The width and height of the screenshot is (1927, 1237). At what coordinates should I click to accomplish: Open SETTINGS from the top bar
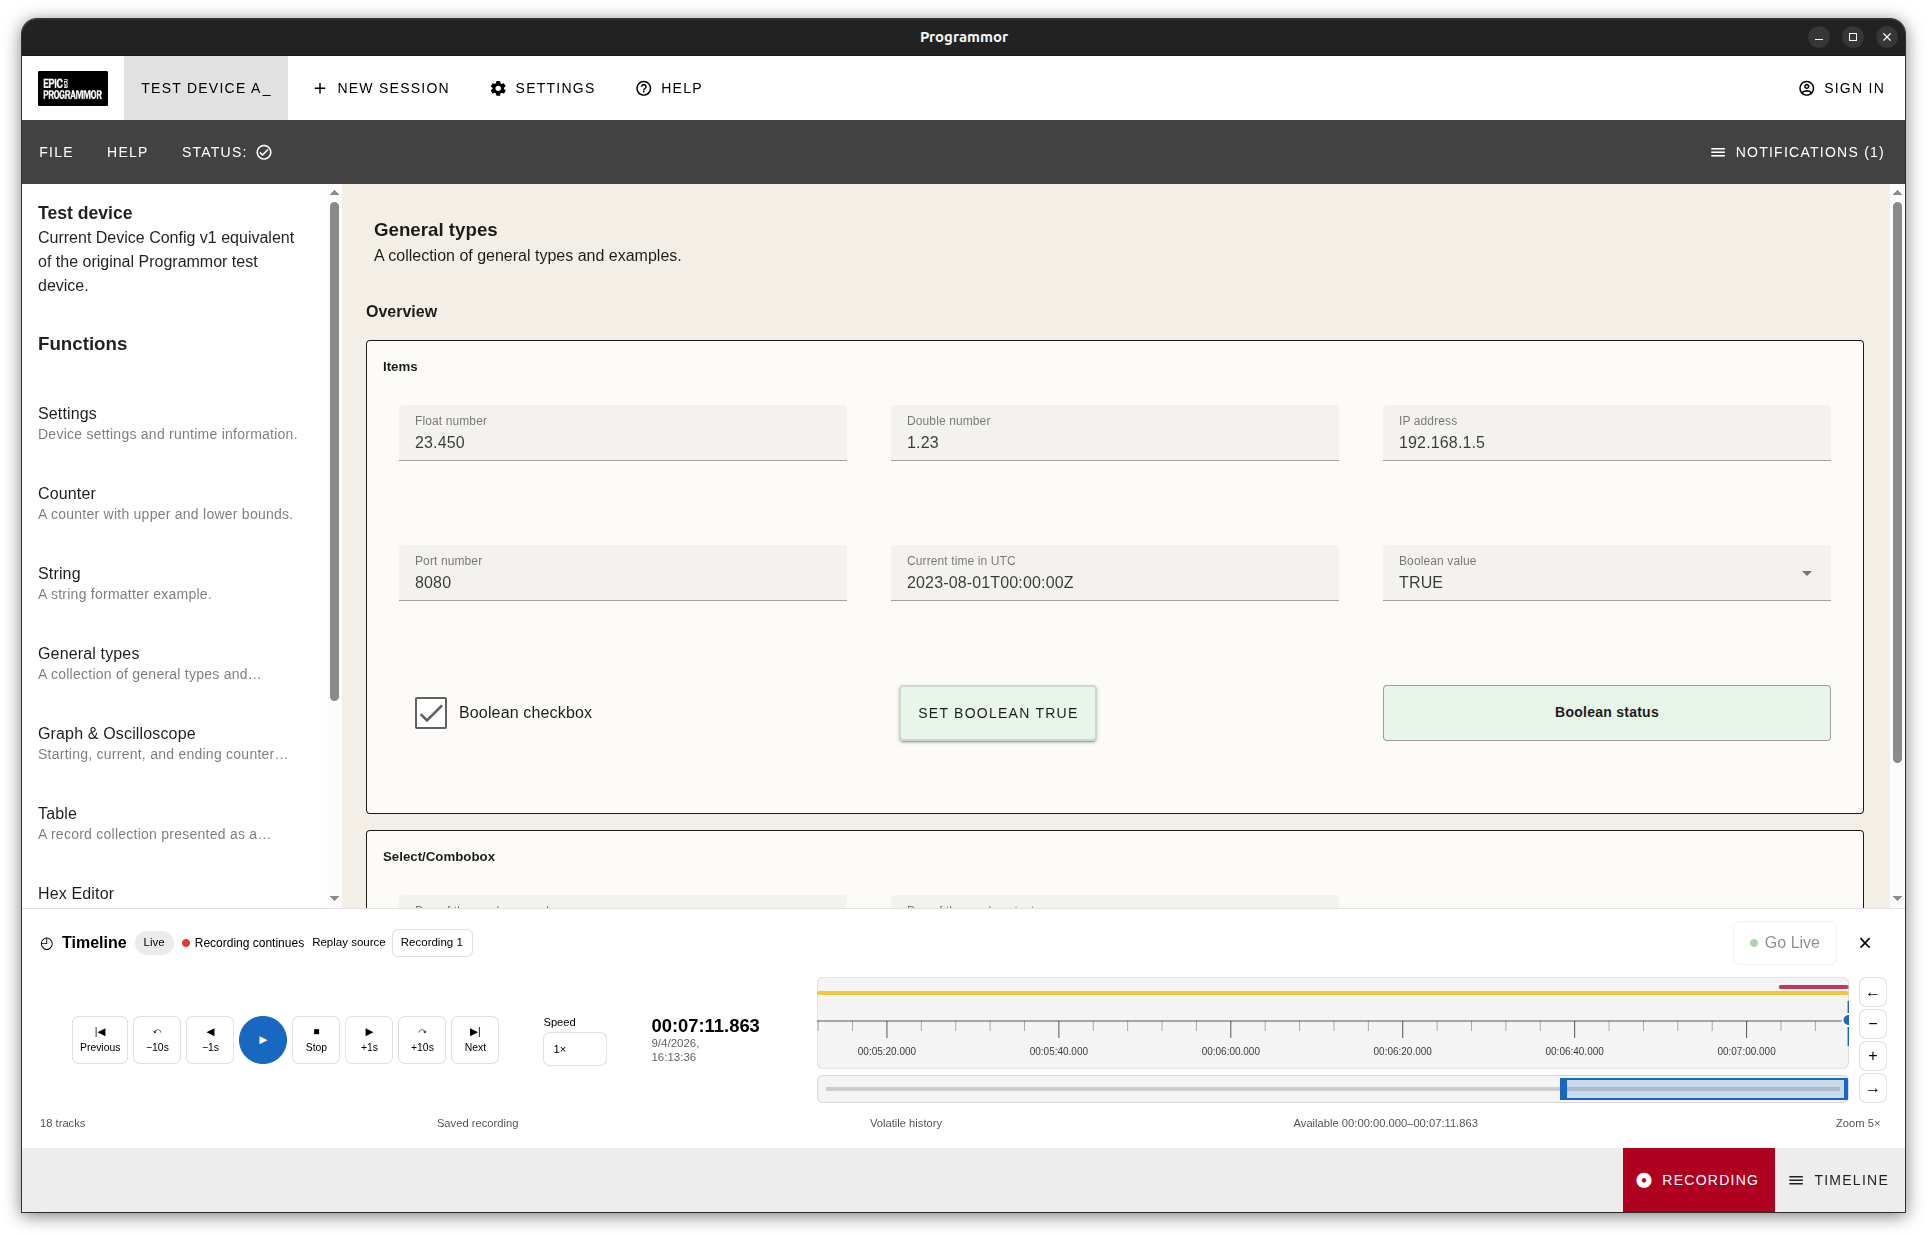pos(542,88)
